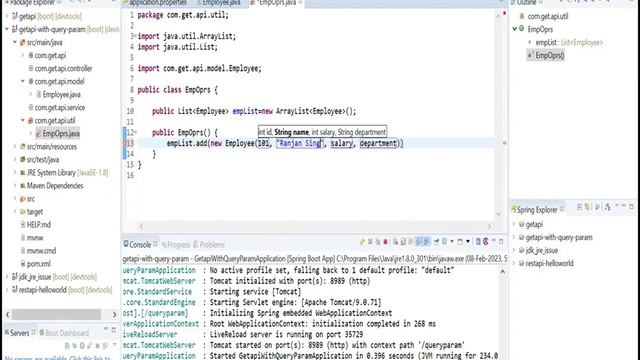Image resolution: width=640 pixels, height=360 pixels.
Task: Minimize the Console view
Action: tap(493, 241)
